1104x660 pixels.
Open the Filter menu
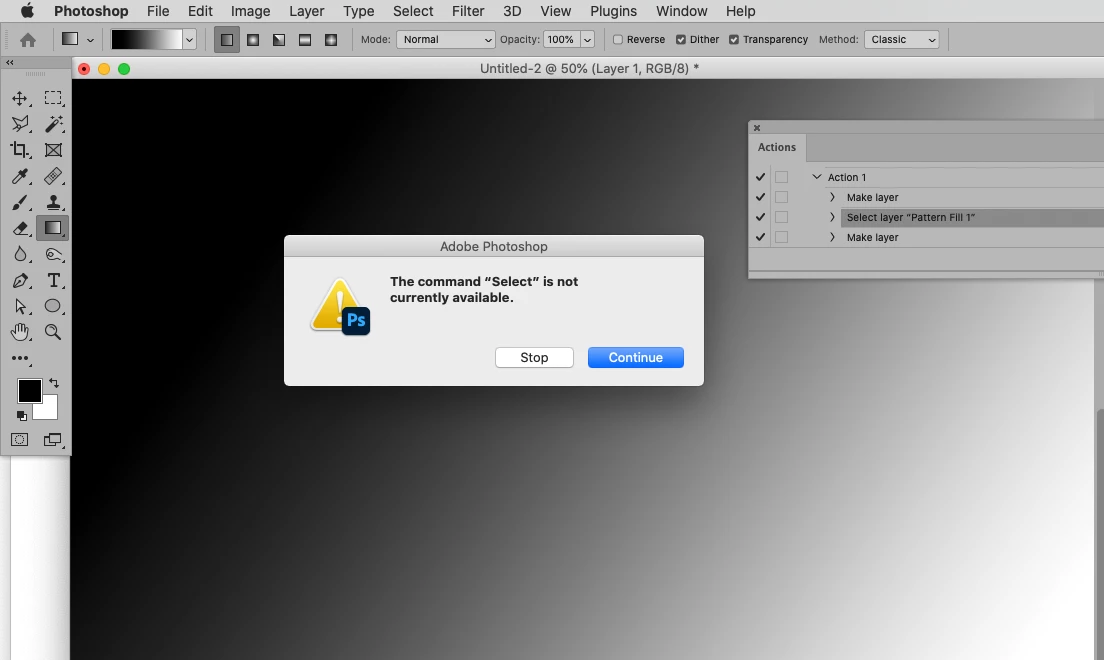468,11
